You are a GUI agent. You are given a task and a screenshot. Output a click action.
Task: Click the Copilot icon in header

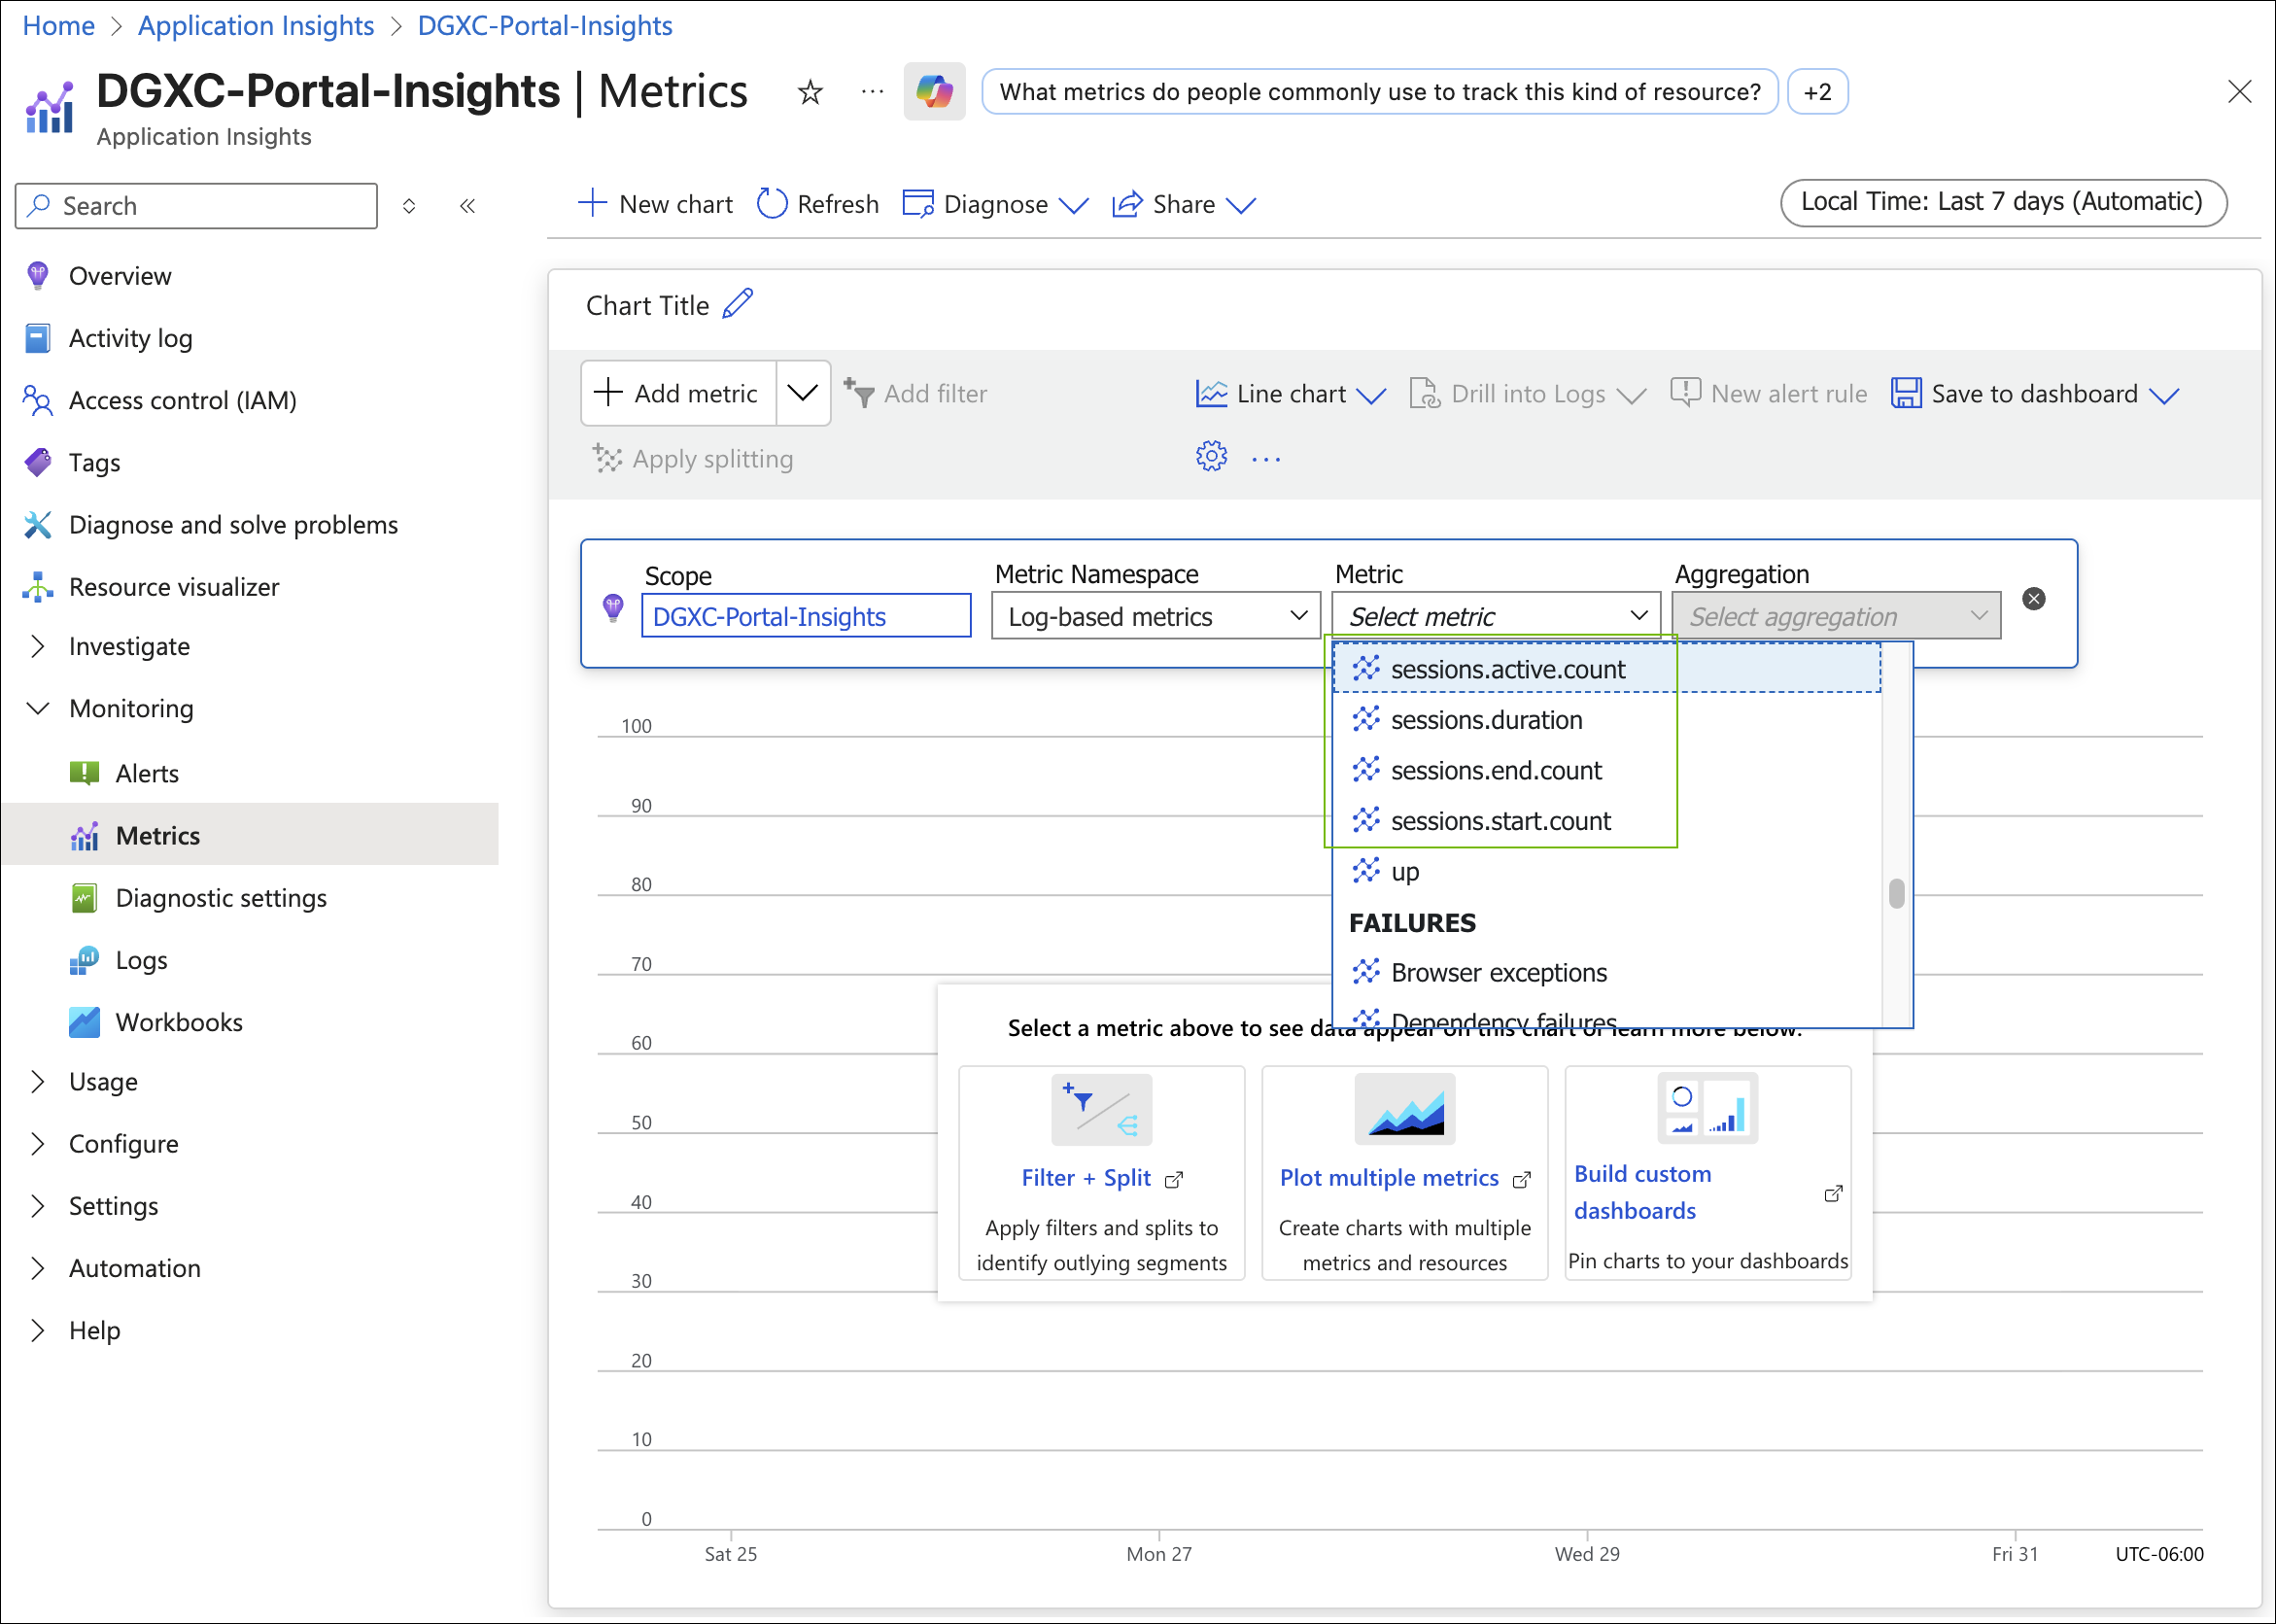tap(933, 92)
